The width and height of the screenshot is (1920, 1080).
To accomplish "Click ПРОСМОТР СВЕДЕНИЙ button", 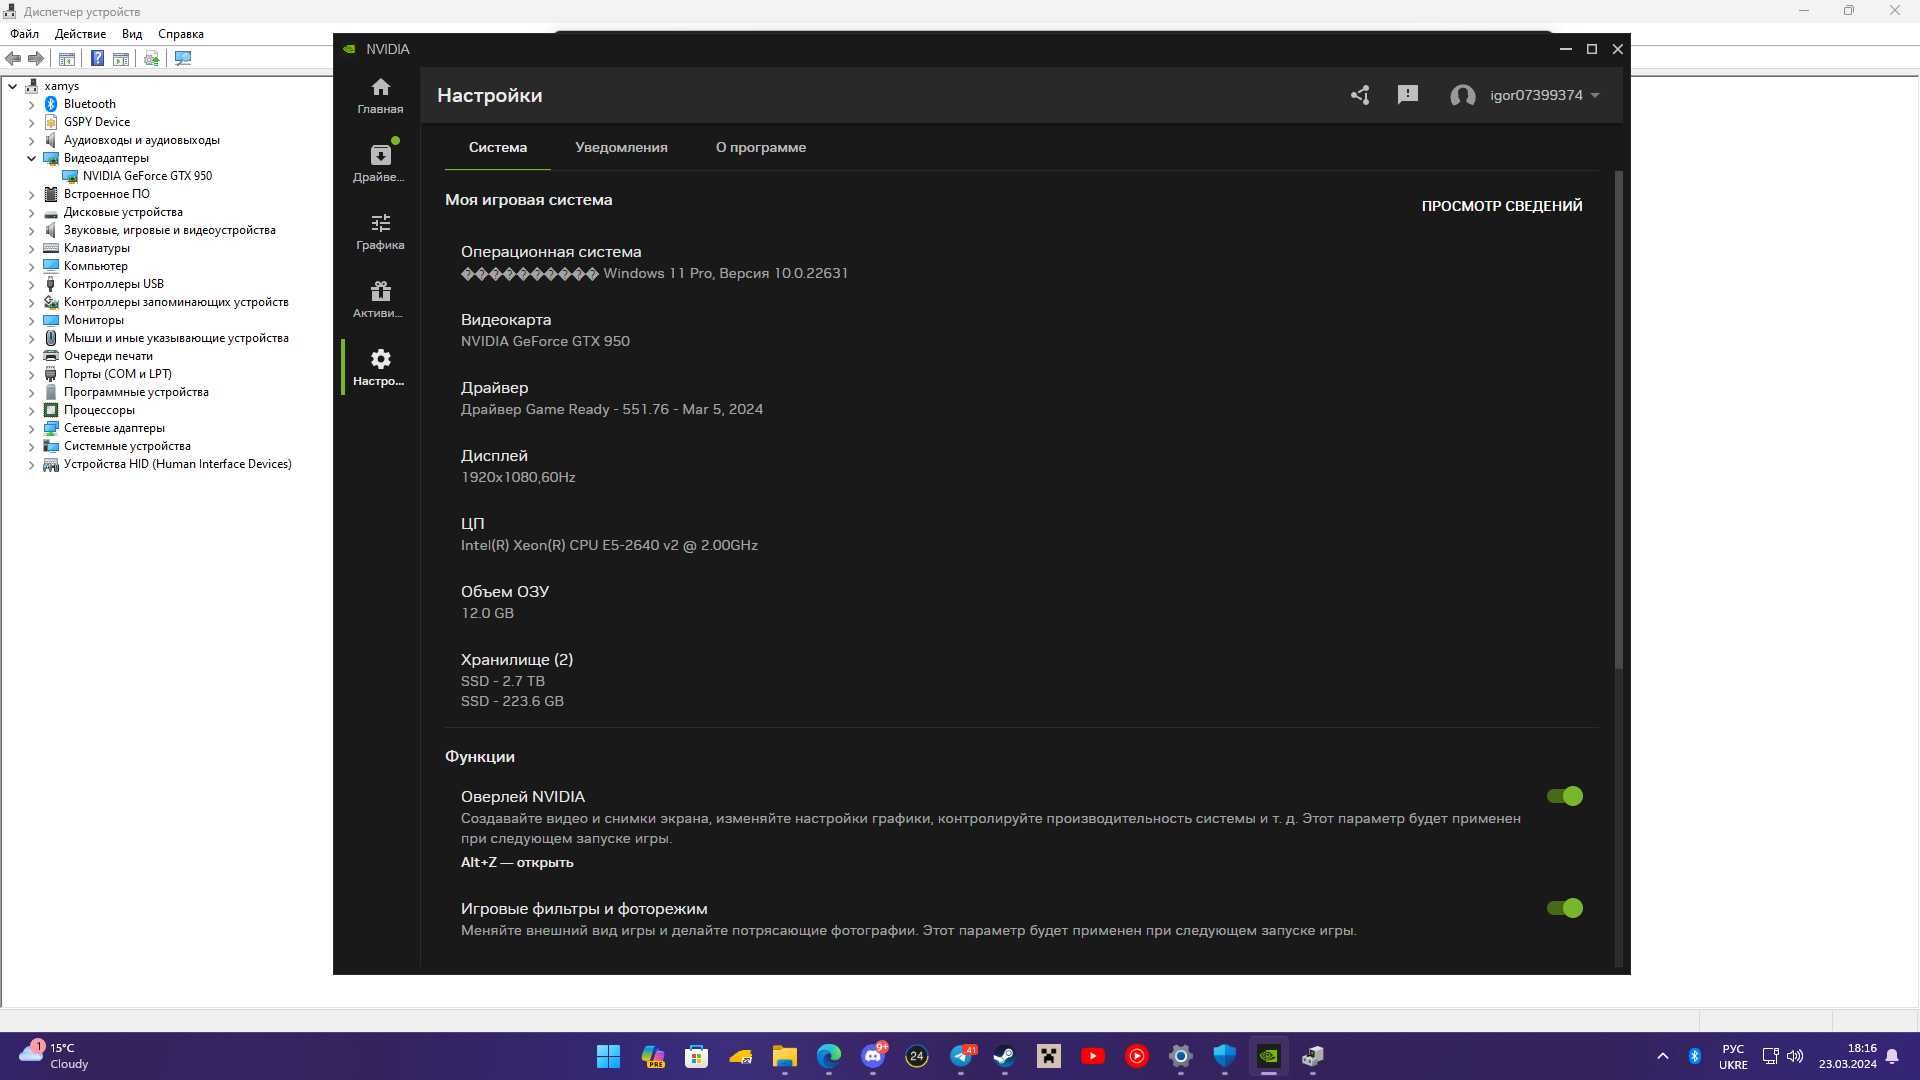I will point(1501,206).
